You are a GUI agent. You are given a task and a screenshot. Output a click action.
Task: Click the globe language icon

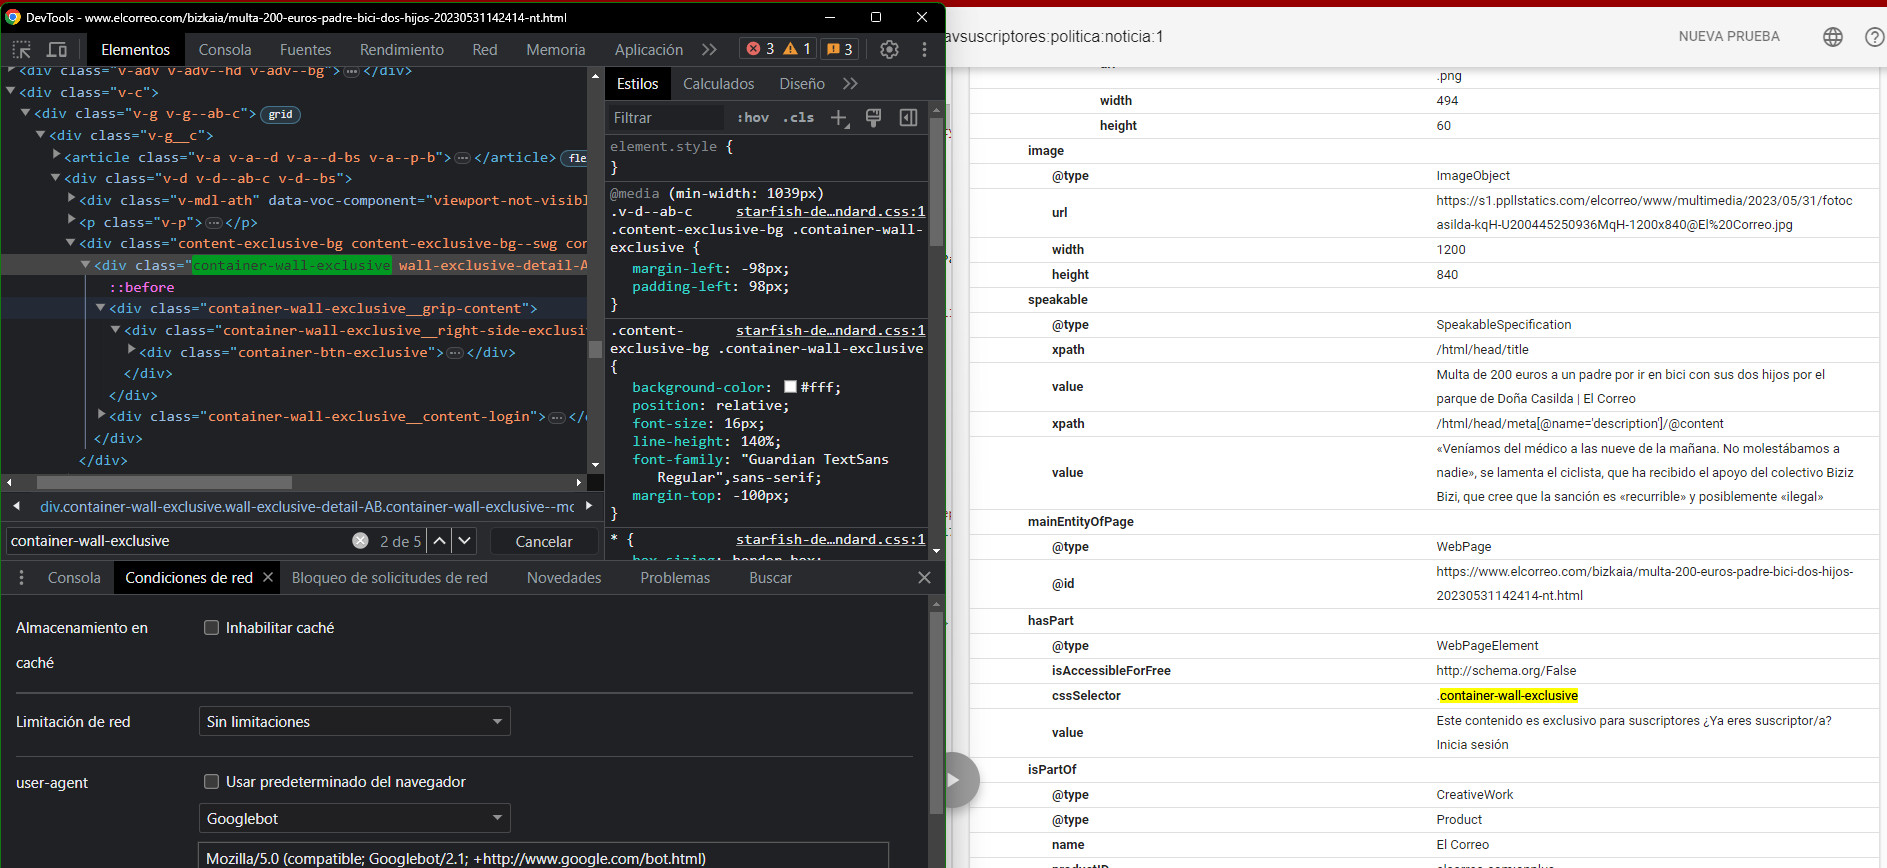click(x=1832, y=37)
